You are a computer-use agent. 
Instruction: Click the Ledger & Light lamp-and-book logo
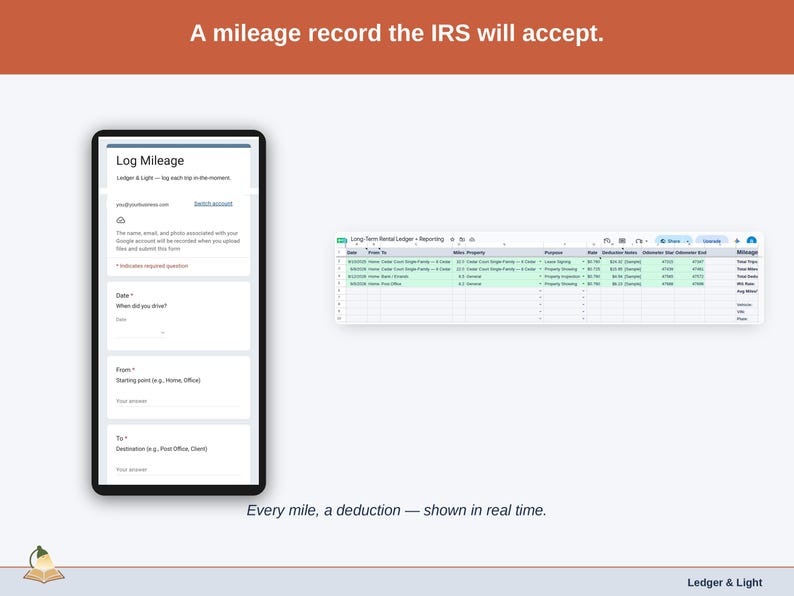click(x=44, y=565)
